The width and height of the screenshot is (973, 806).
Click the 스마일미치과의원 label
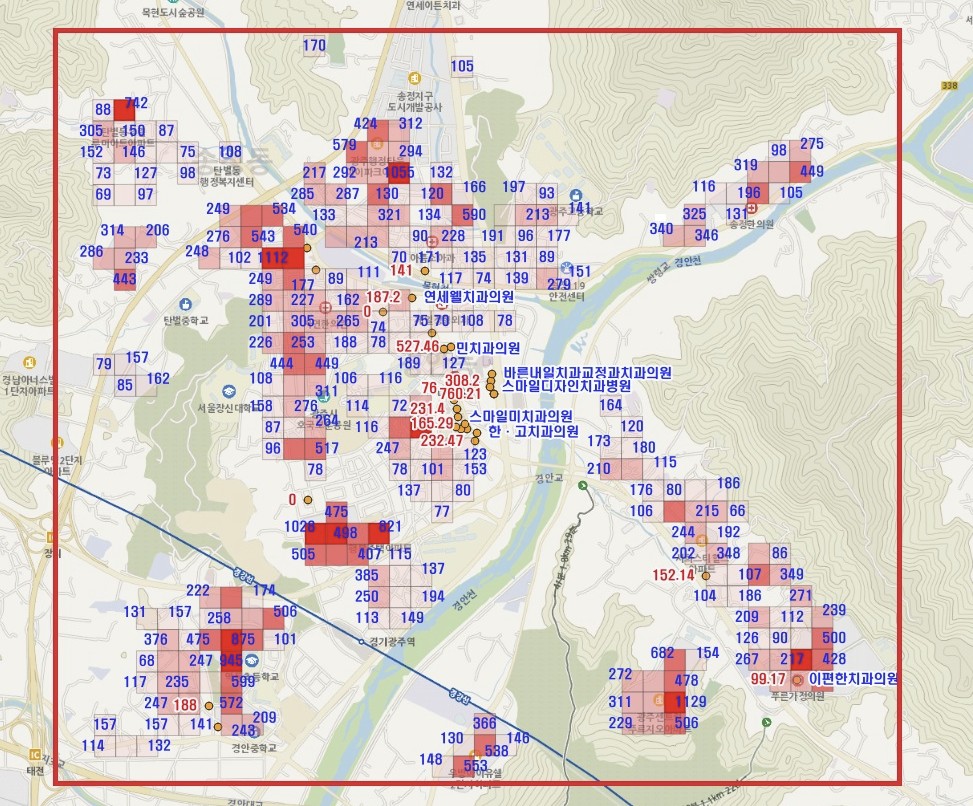pyautogui.click(x=521, y=416)
